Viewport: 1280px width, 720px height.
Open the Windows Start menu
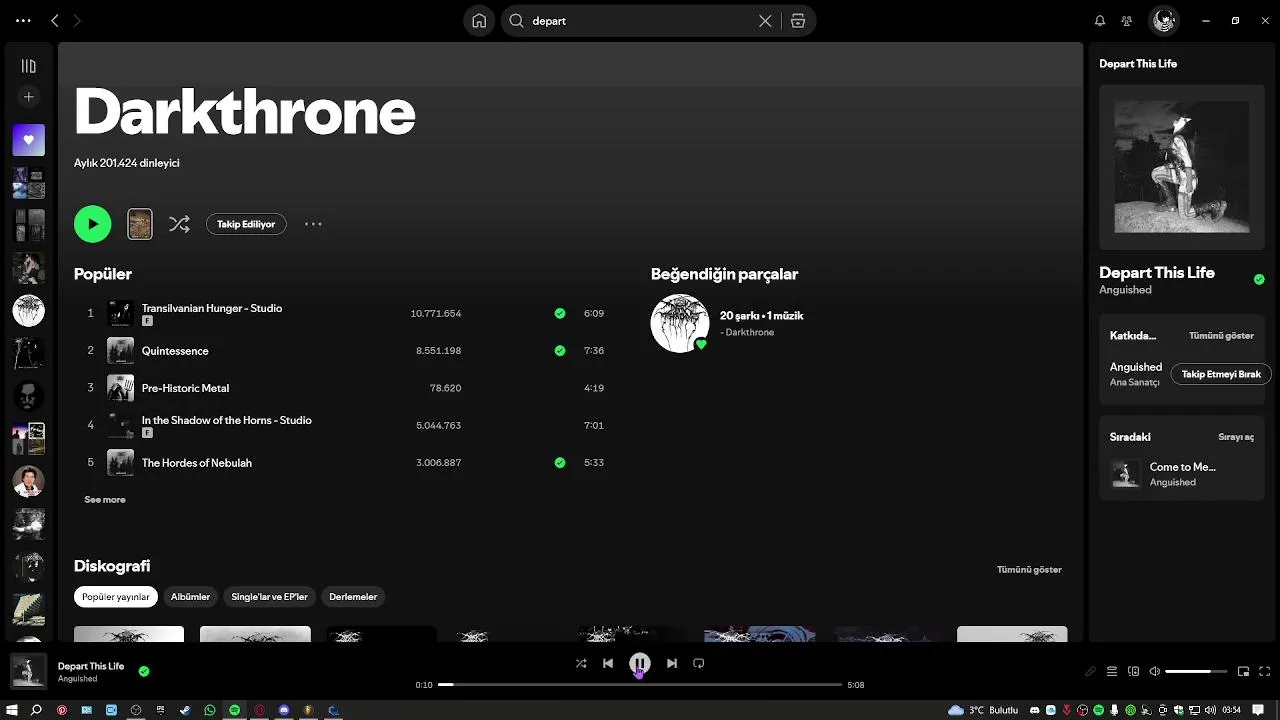click(12, 710)
